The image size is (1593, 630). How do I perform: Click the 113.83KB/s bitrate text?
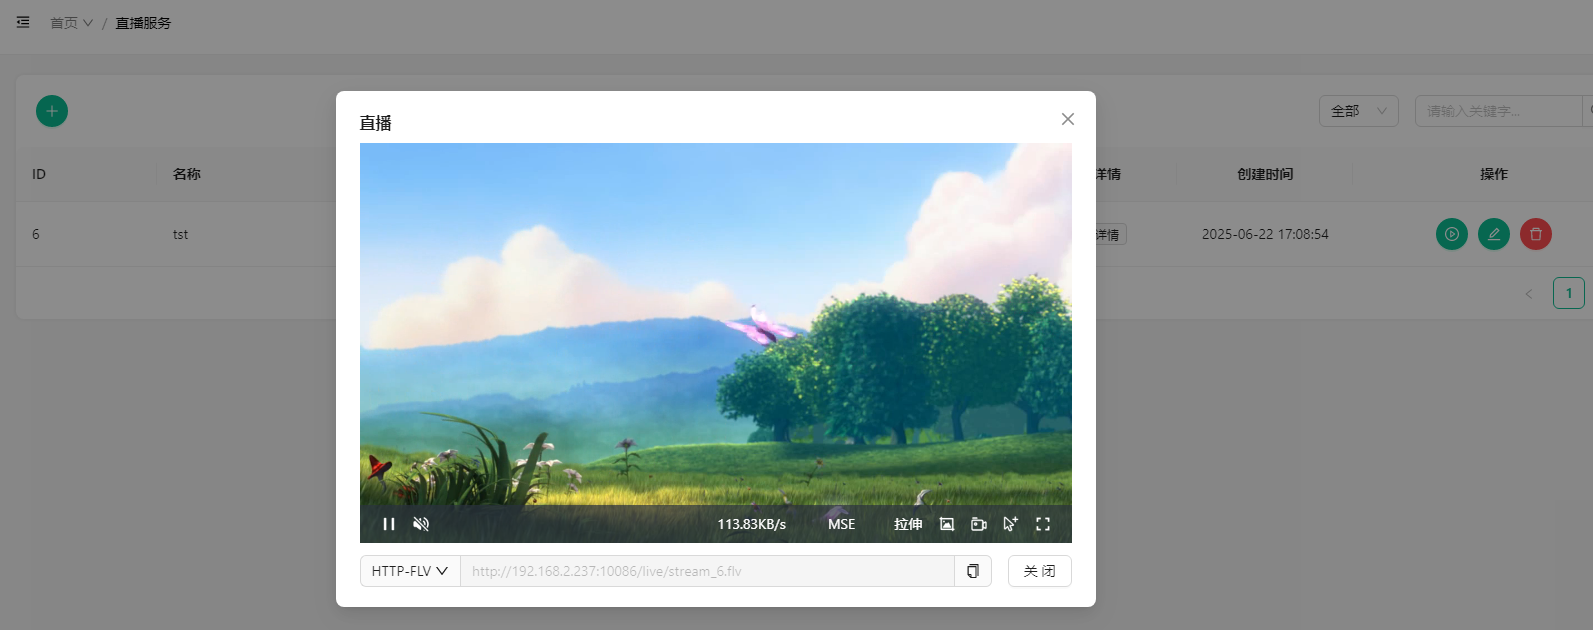coord(752,524)
